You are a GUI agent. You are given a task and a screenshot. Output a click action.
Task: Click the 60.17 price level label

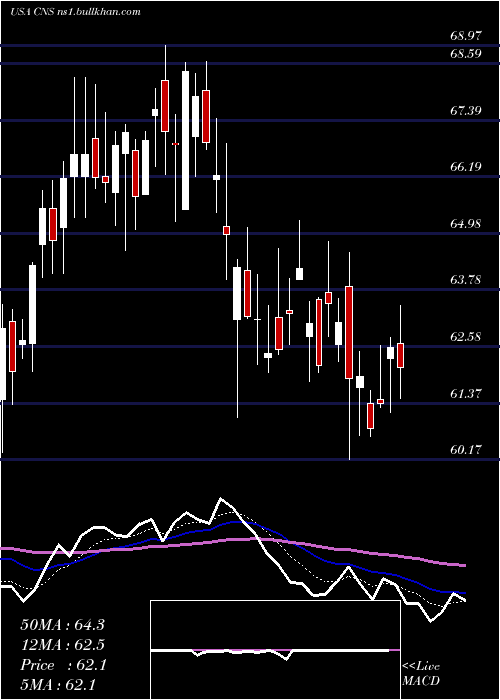466,450
